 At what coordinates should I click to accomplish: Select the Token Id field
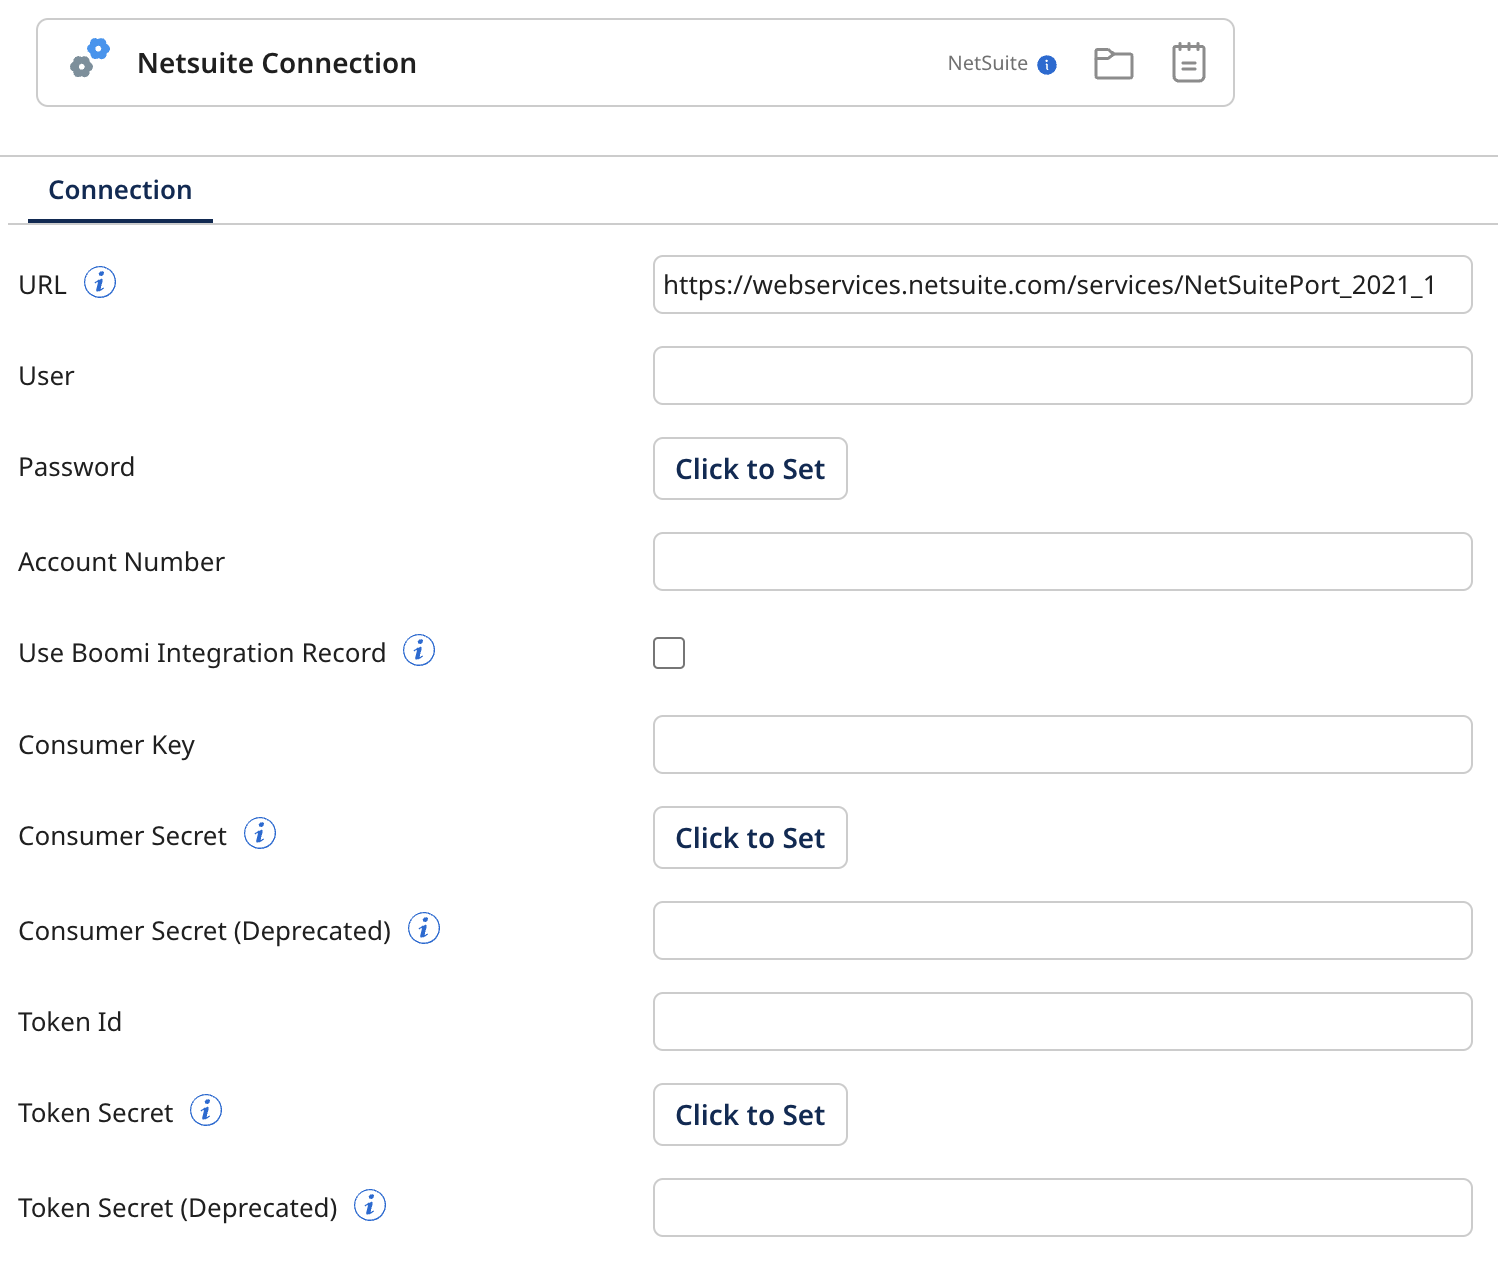1062,1021
